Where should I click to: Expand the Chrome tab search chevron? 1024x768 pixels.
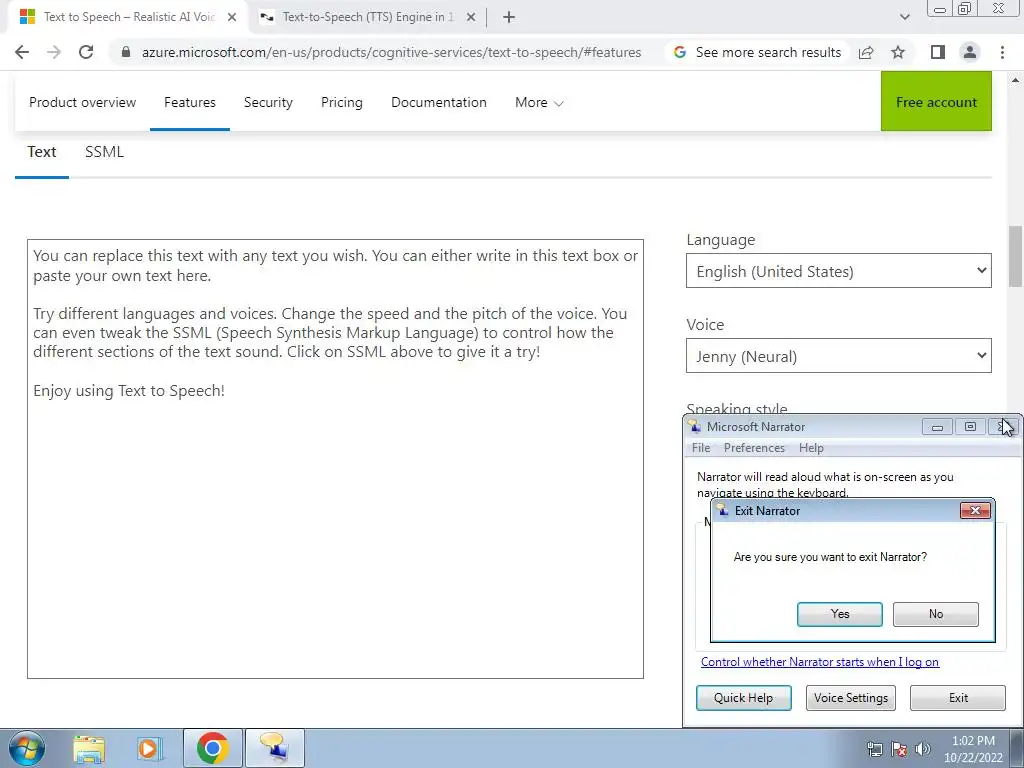[904, 17]
